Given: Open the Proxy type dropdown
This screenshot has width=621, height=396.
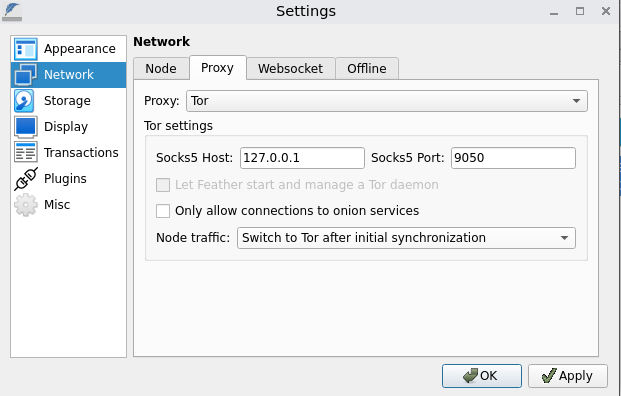Looking at the screenshot, I should 387,101.
